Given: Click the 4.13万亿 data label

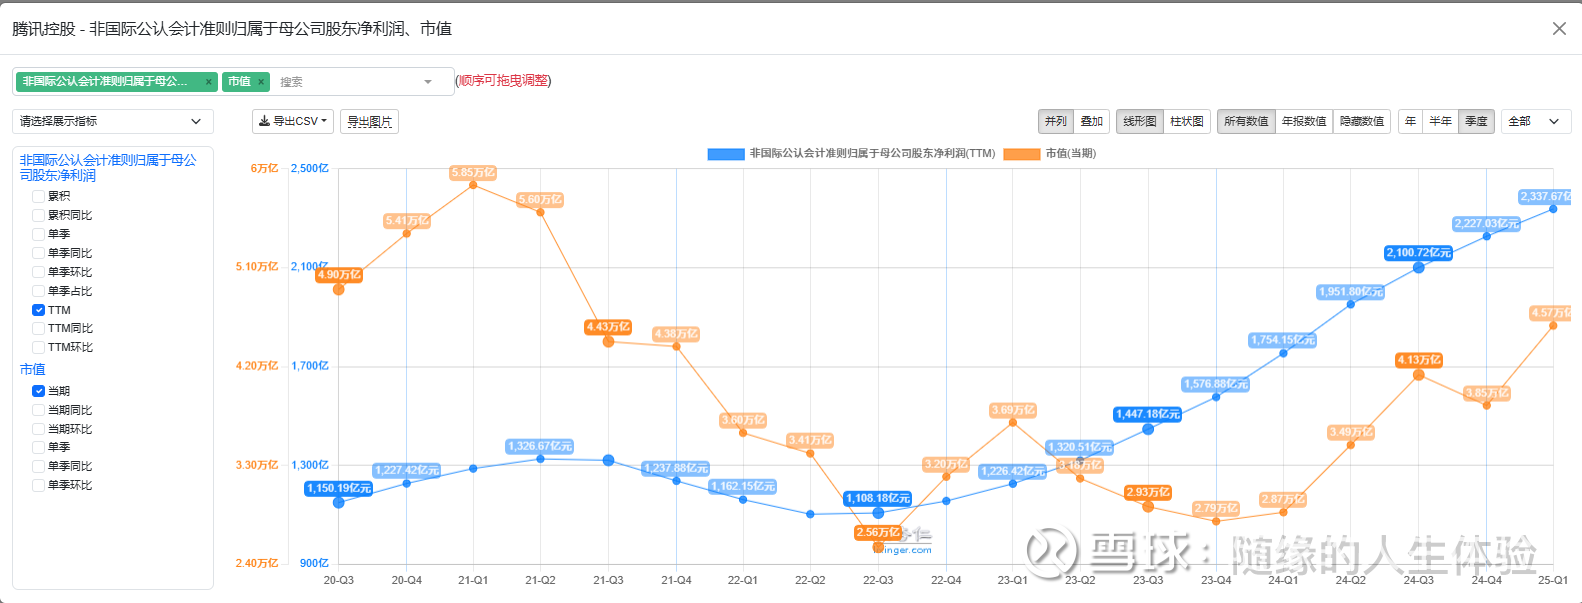Looking at the screenshot, I should pyautogui.click(x=1419, y=360).
